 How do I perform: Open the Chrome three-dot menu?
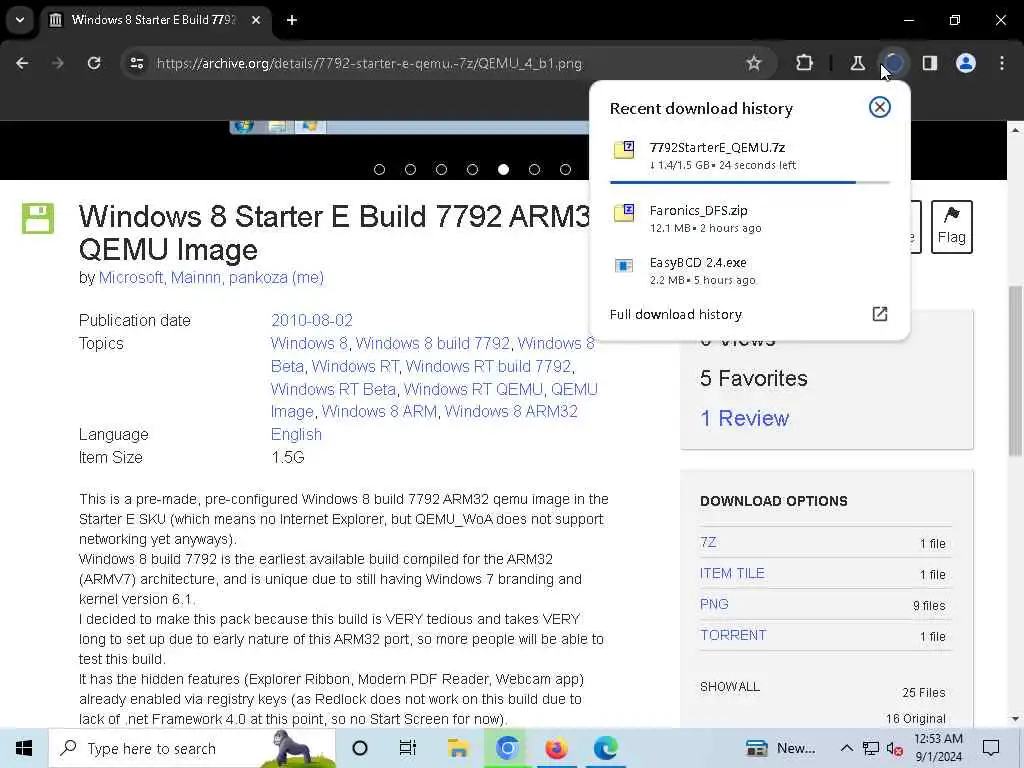[x=1002, y=63]
